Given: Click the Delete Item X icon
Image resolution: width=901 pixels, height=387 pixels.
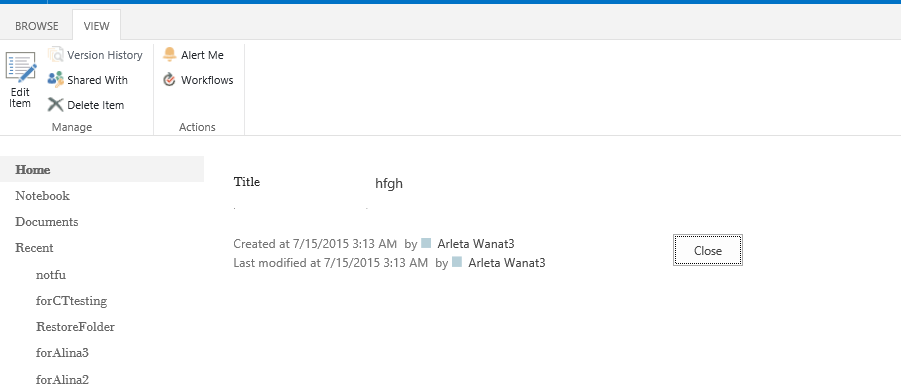Looking at the screenshot, I should click(x=55, y=105).
